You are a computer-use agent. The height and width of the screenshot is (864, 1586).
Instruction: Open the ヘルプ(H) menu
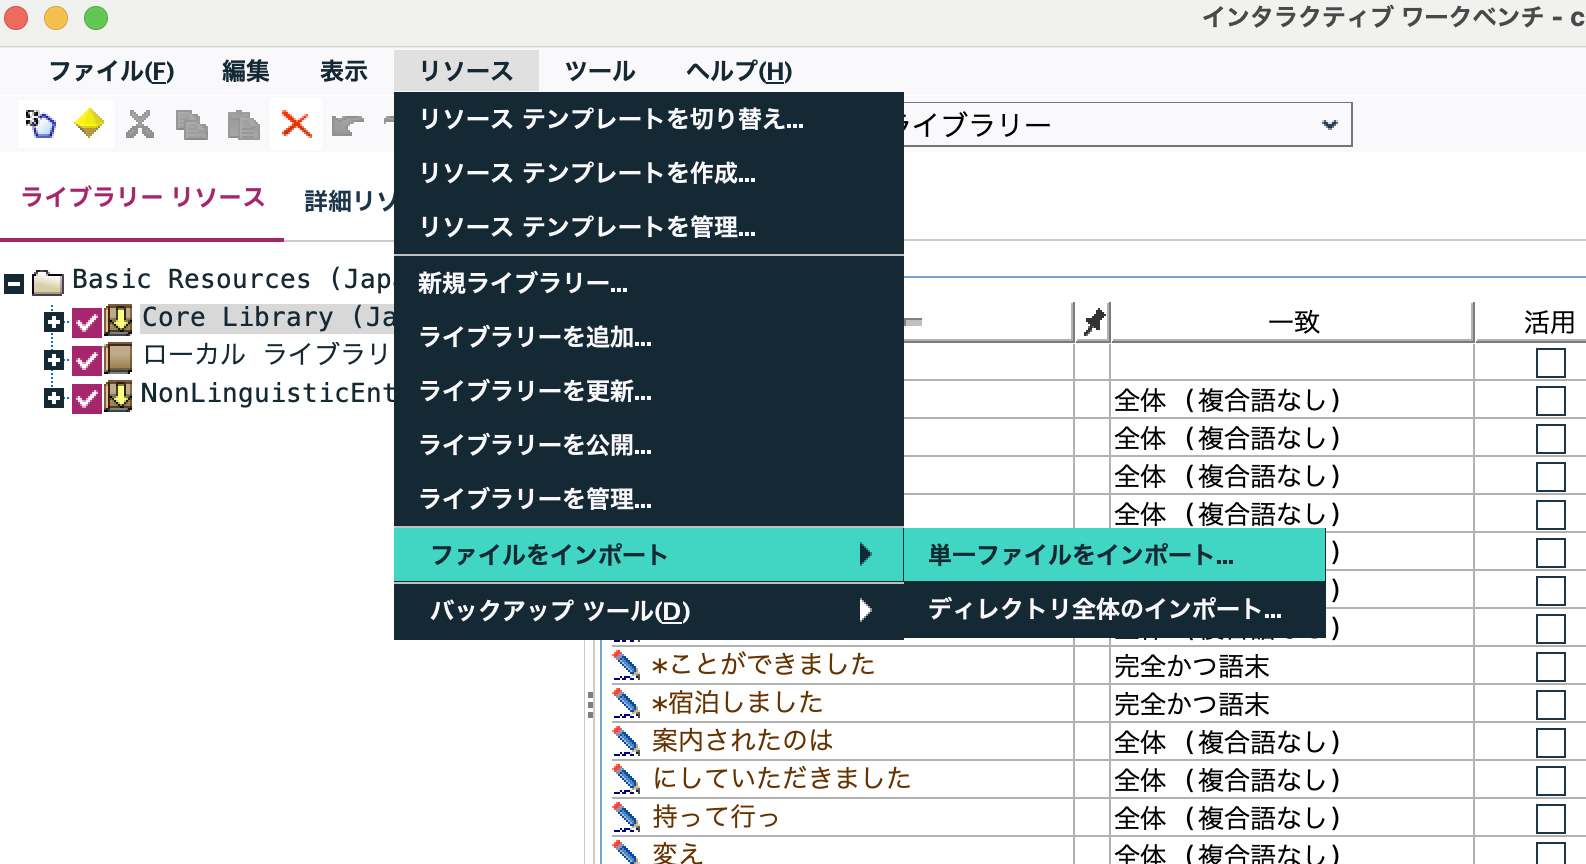click(x=739, y=71)
